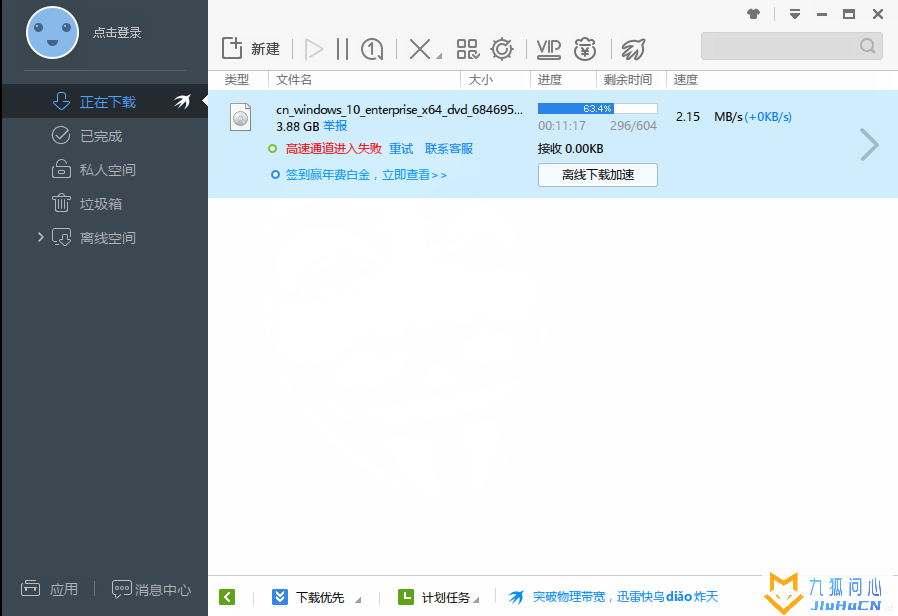
Task: Click the 296/604 resource count
Action: (x=633, y=126)
